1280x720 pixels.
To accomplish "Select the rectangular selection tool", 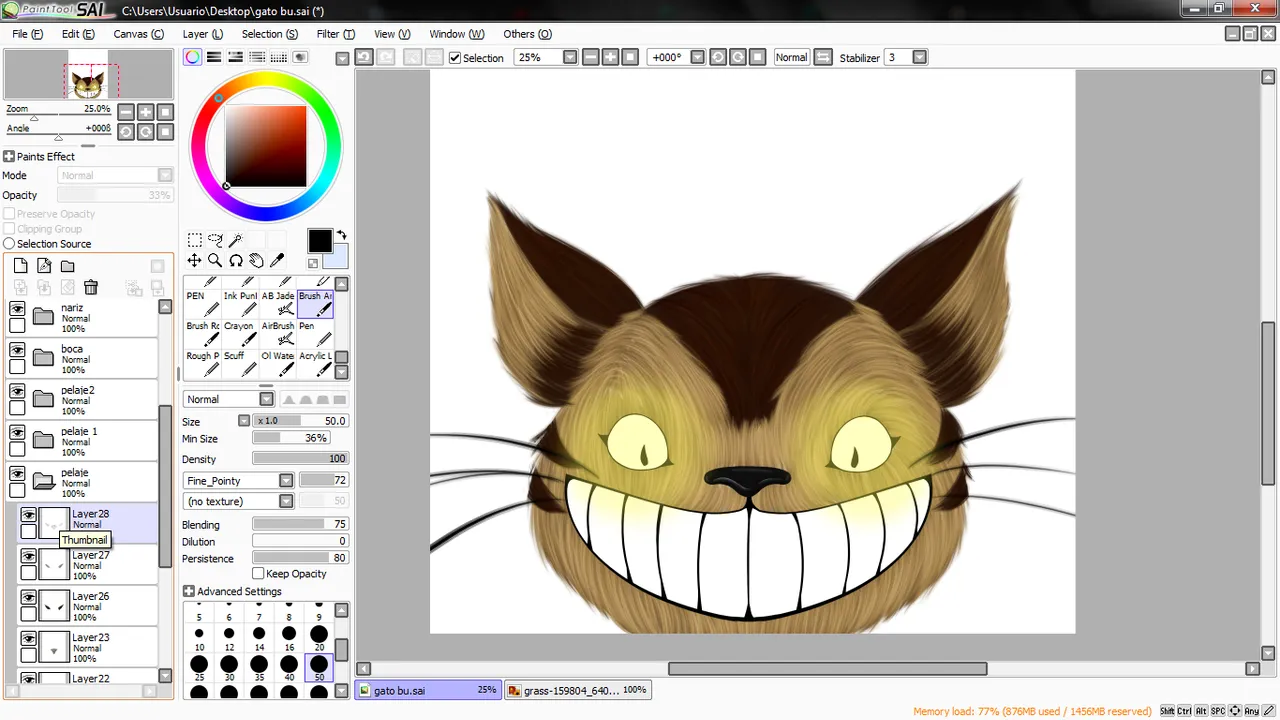I will pyautogui.click(x=195, y=240).
